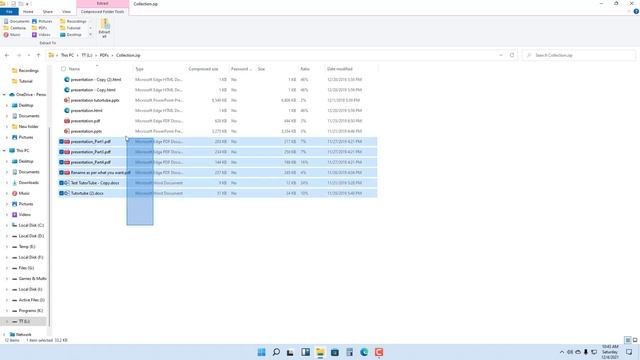This screenshot has width=640, height=360.
Task: Click the back navigation arrow
Action: [7, 55]
